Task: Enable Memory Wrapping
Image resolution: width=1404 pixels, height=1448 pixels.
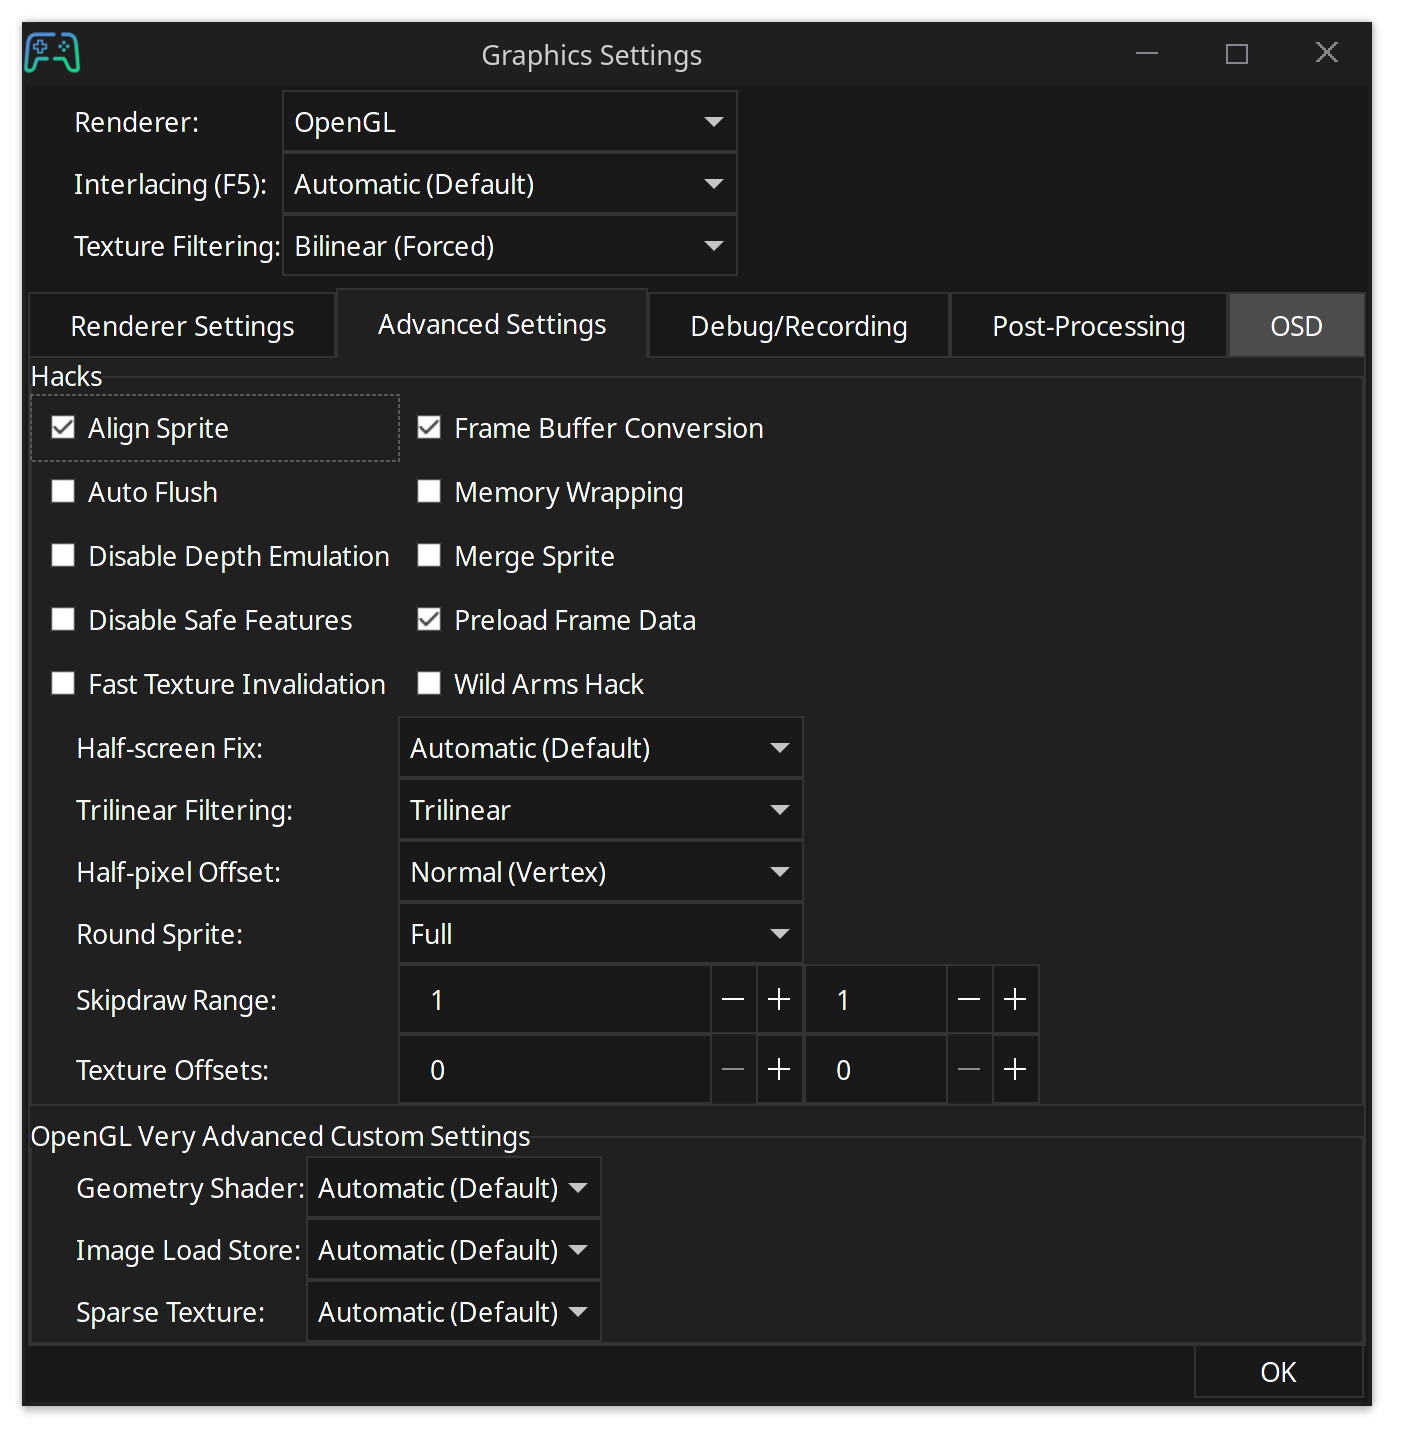Action: click(x=429, y=491)
